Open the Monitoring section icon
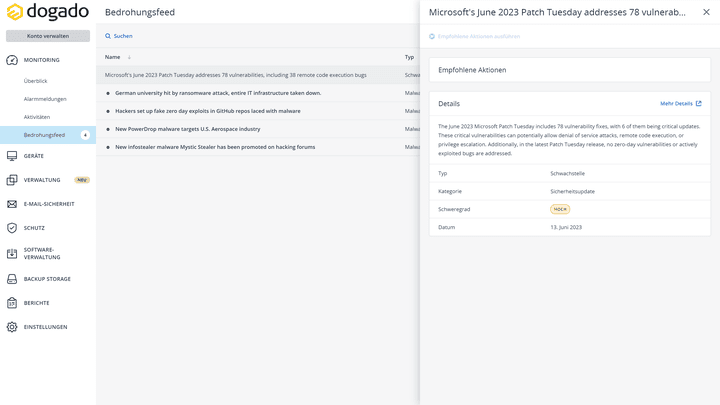Viewport: 720px width, 405px height. pos(12,60)
